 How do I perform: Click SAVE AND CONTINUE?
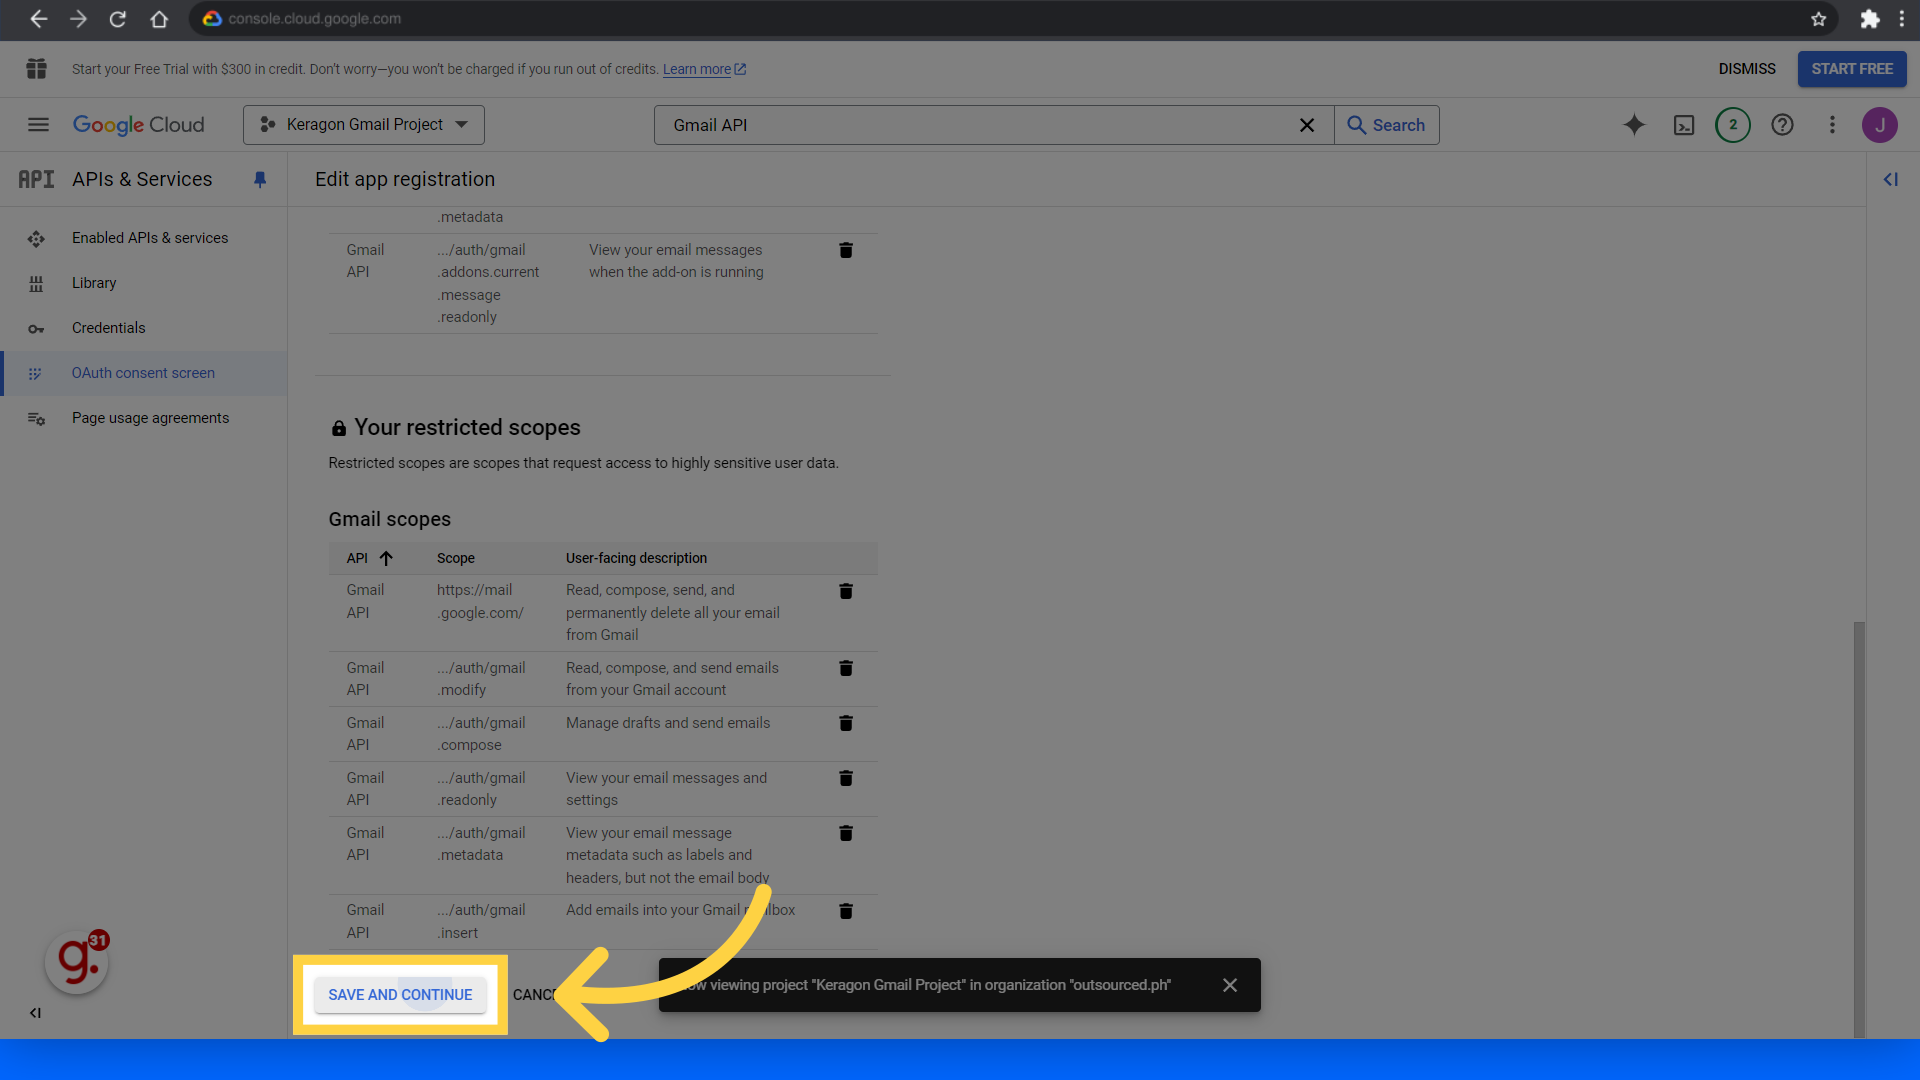400,995
